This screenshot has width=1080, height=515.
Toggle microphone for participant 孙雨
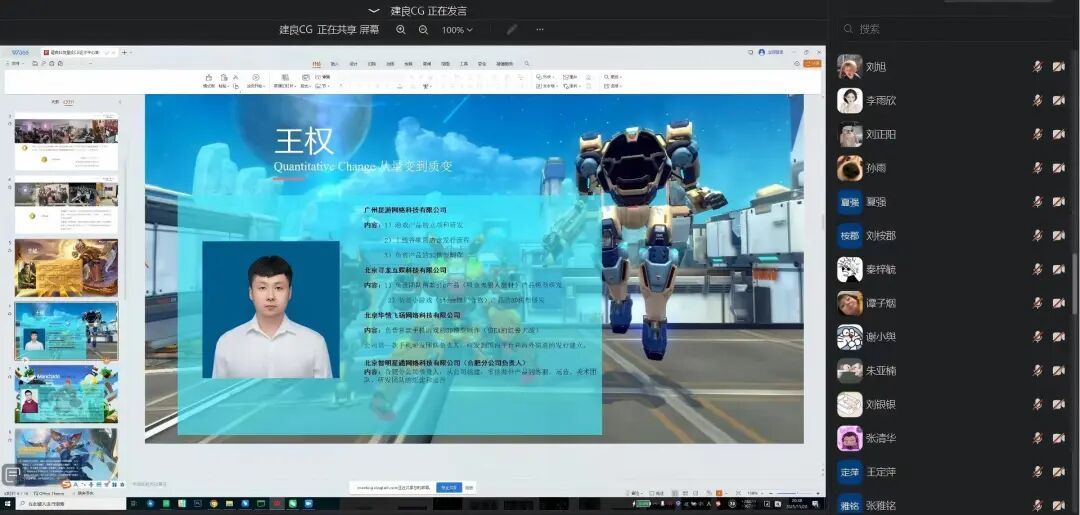[x=1037, y=168]
